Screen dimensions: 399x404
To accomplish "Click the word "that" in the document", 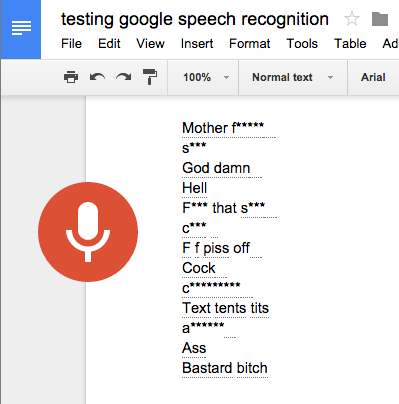I will pyautogui.click(x=225, y=208).
